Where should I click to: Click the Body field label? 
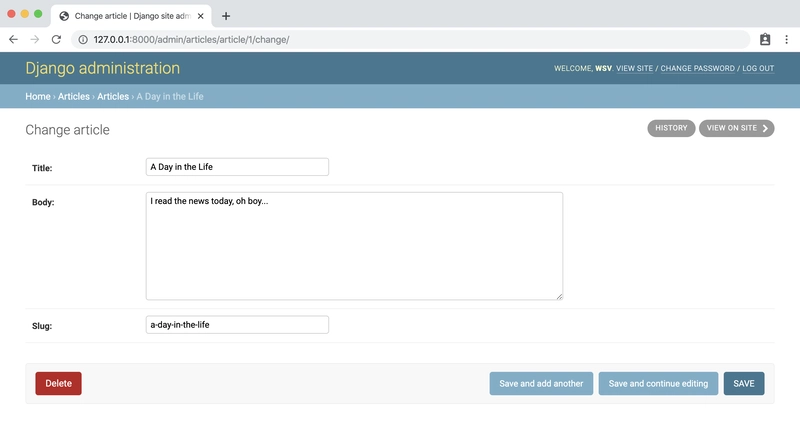43,202
